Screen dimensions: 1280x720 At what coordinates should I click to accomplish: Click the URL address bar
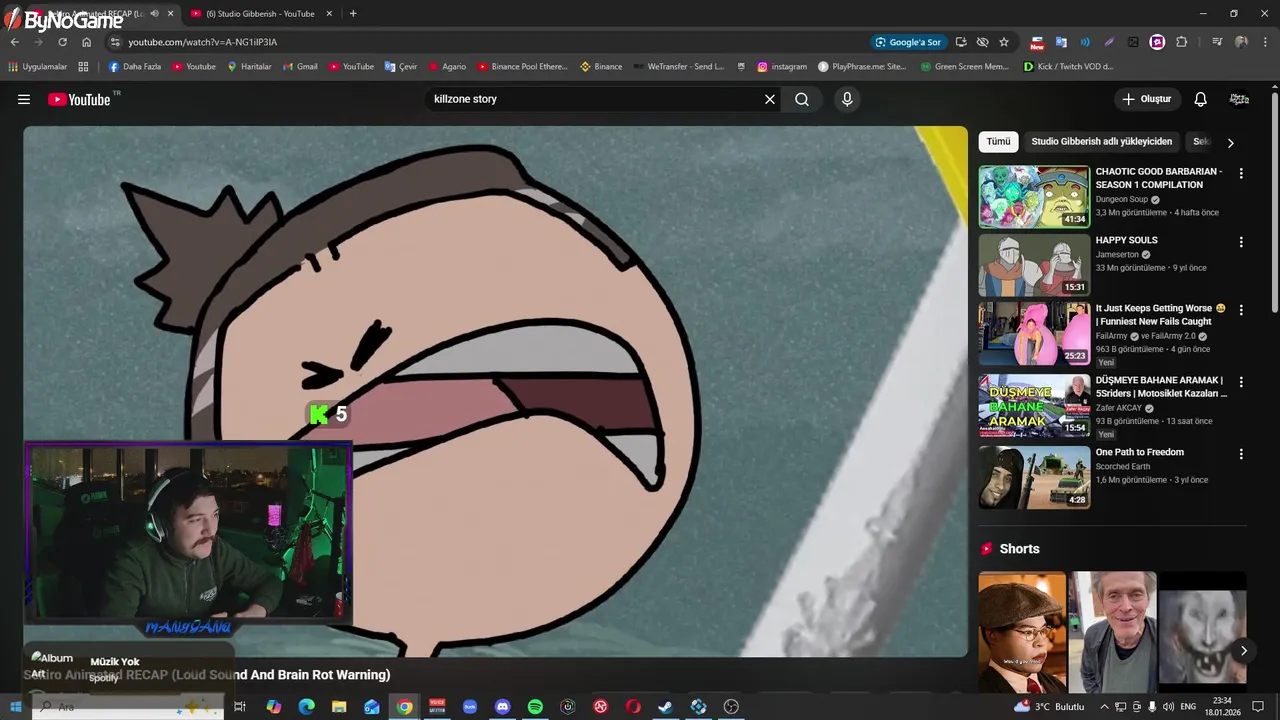pos(480,42)
